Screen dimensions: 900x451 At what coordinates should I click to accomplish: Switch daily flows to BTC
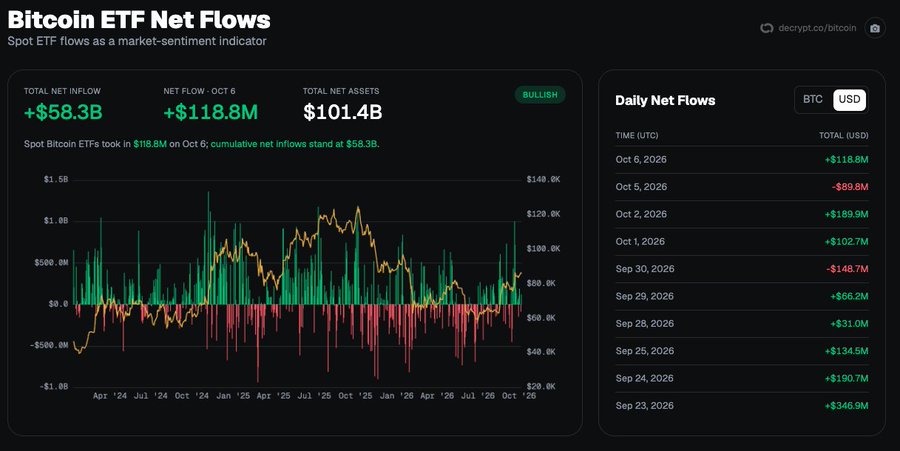(813, 99)
